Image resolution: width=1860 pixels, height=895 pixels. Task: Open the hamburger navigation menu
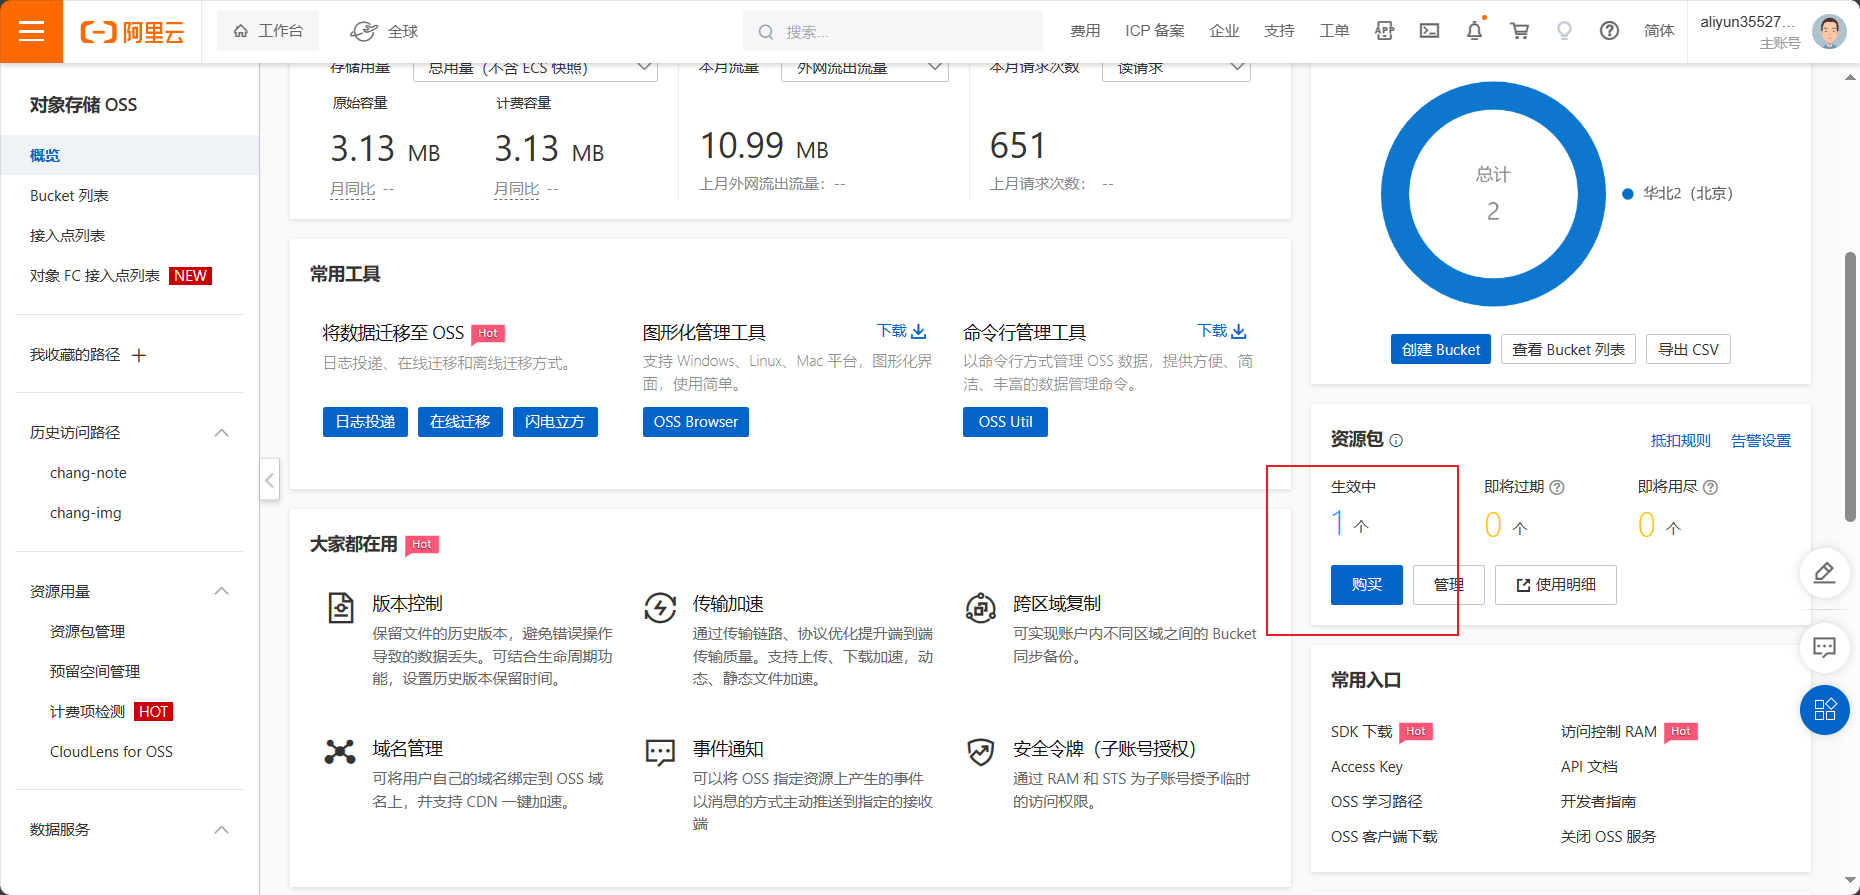(31, 31)
